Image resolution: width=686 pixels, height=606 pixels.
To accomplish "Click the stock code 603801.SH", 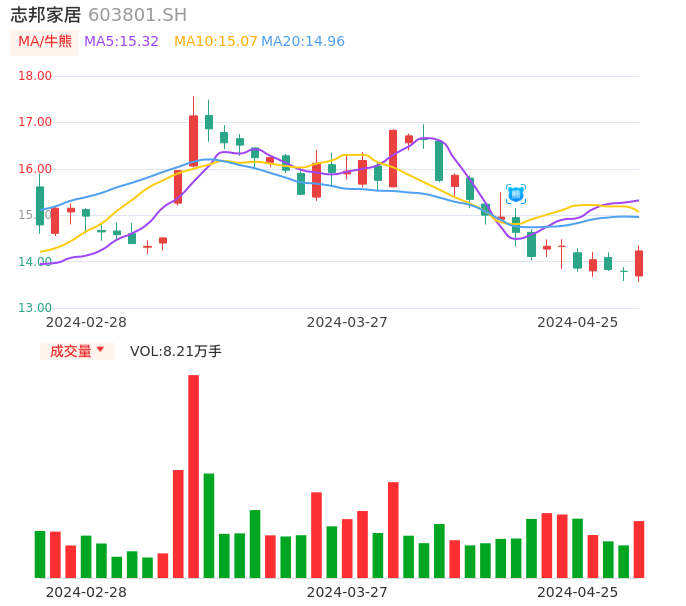I will pyautogui.click(x=137, y=15).
